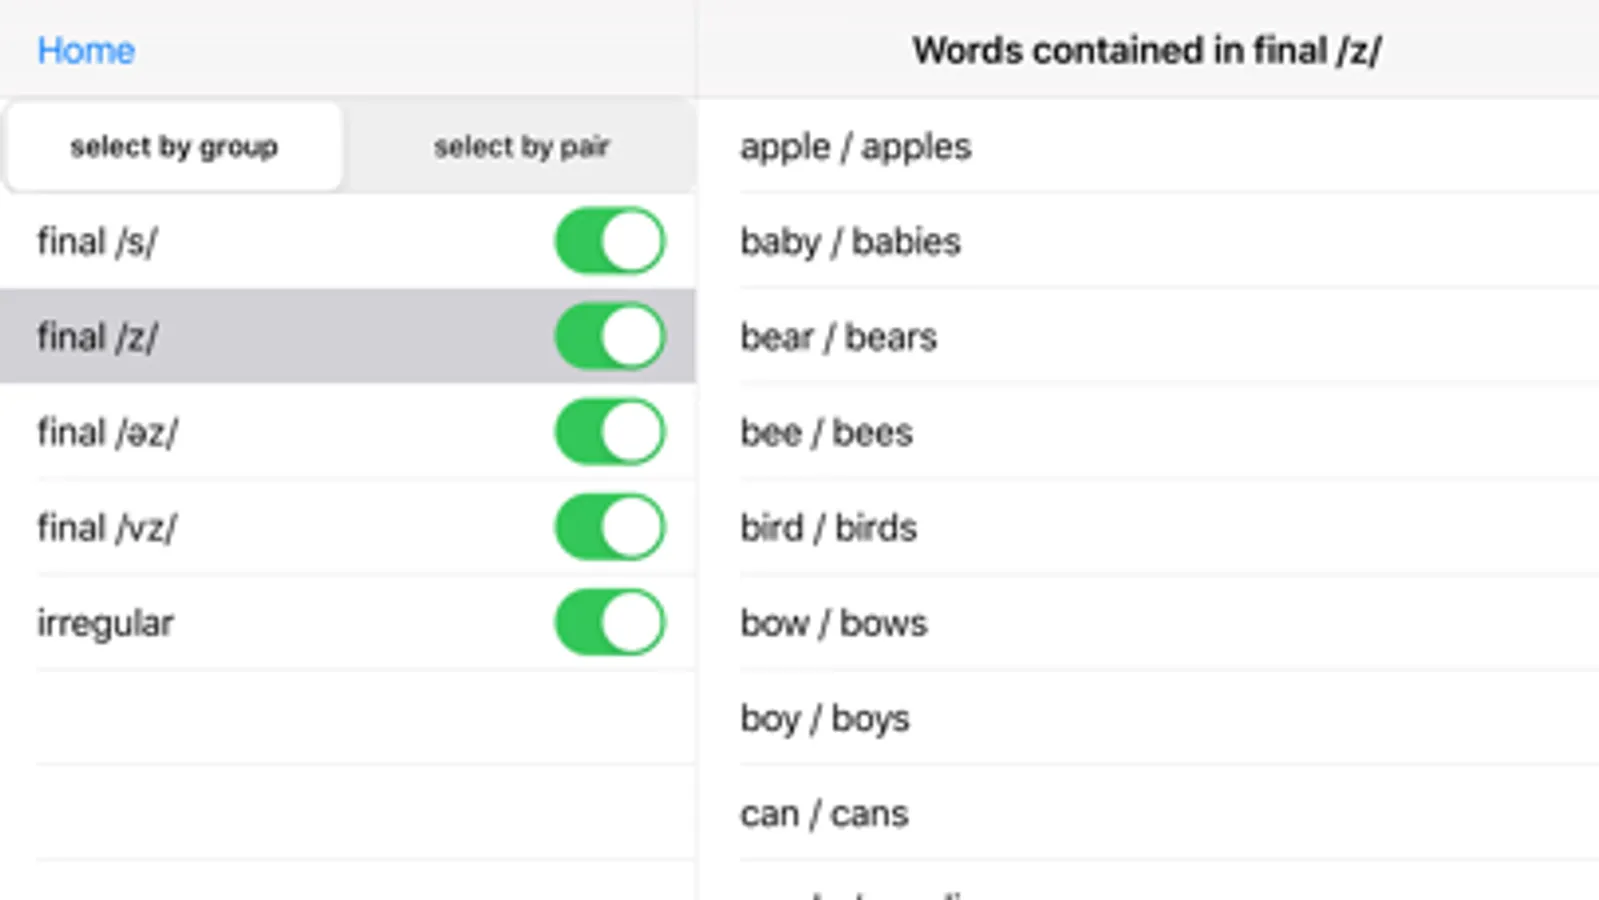The image size is (1599, 900).
Task: Tap the bird / birds entry
Action: (x=828, y=527)
